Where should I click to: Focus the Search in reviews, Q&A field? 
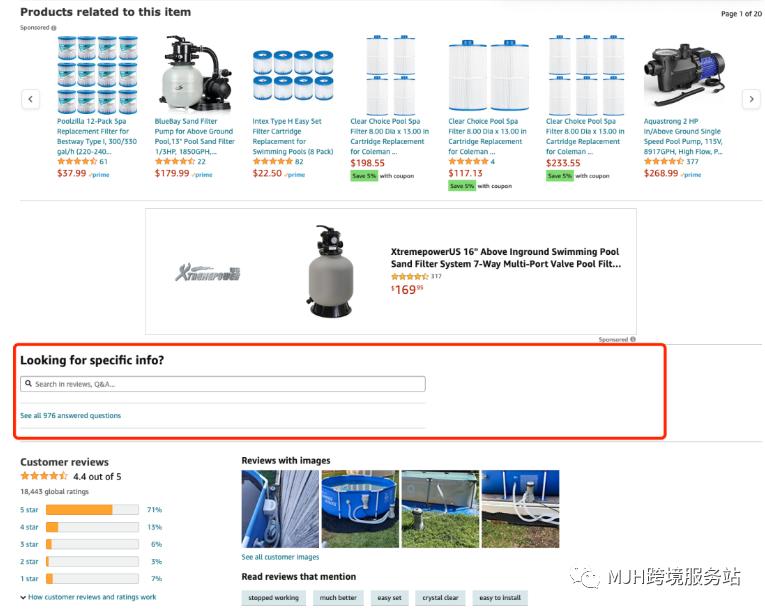coord(222,384)
